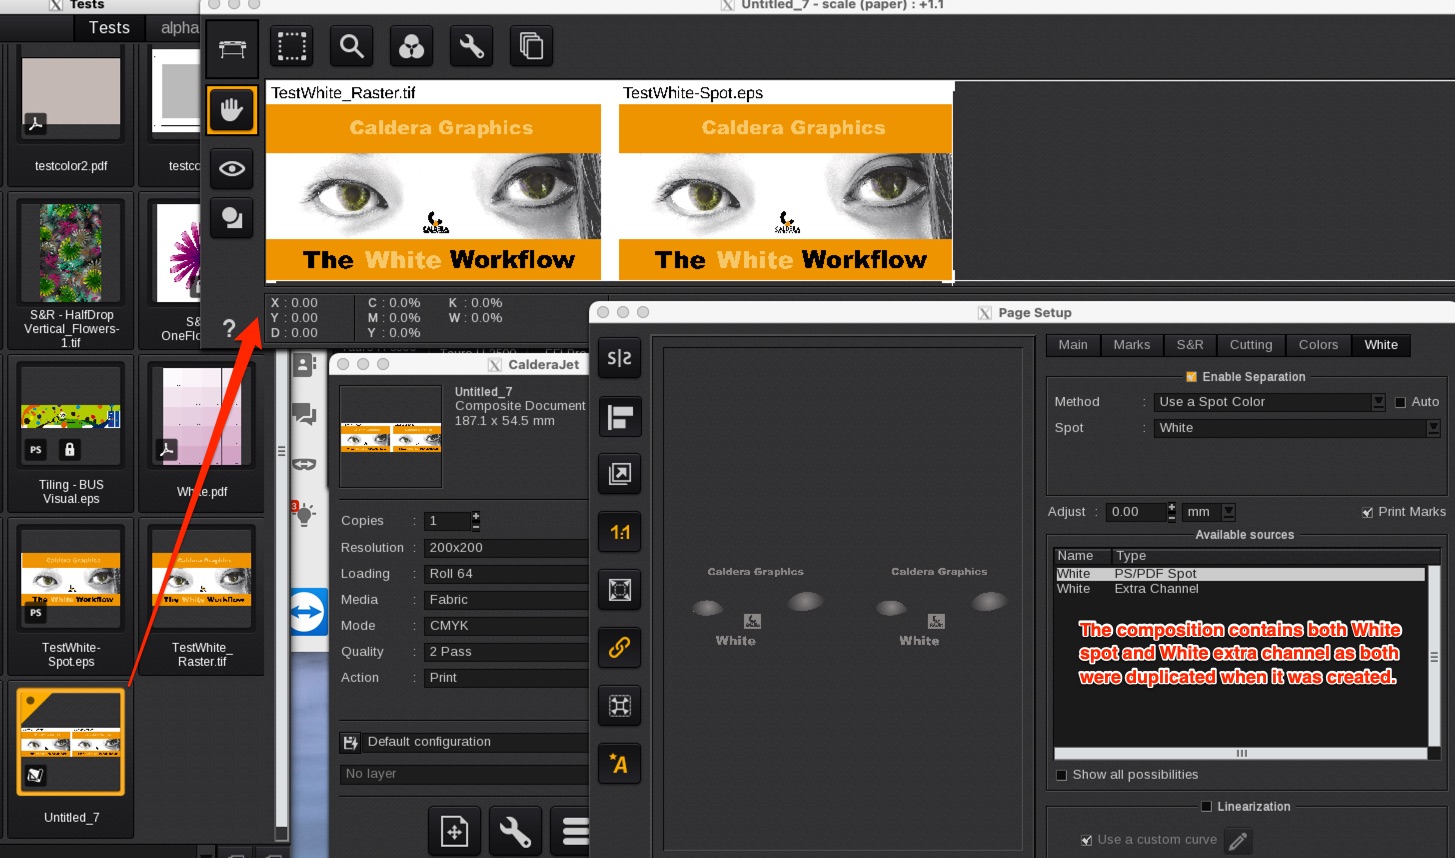This screenshot has width=1455, height=858.
Task: Toggle the chain link proportions icon
Action: point(619,648)
